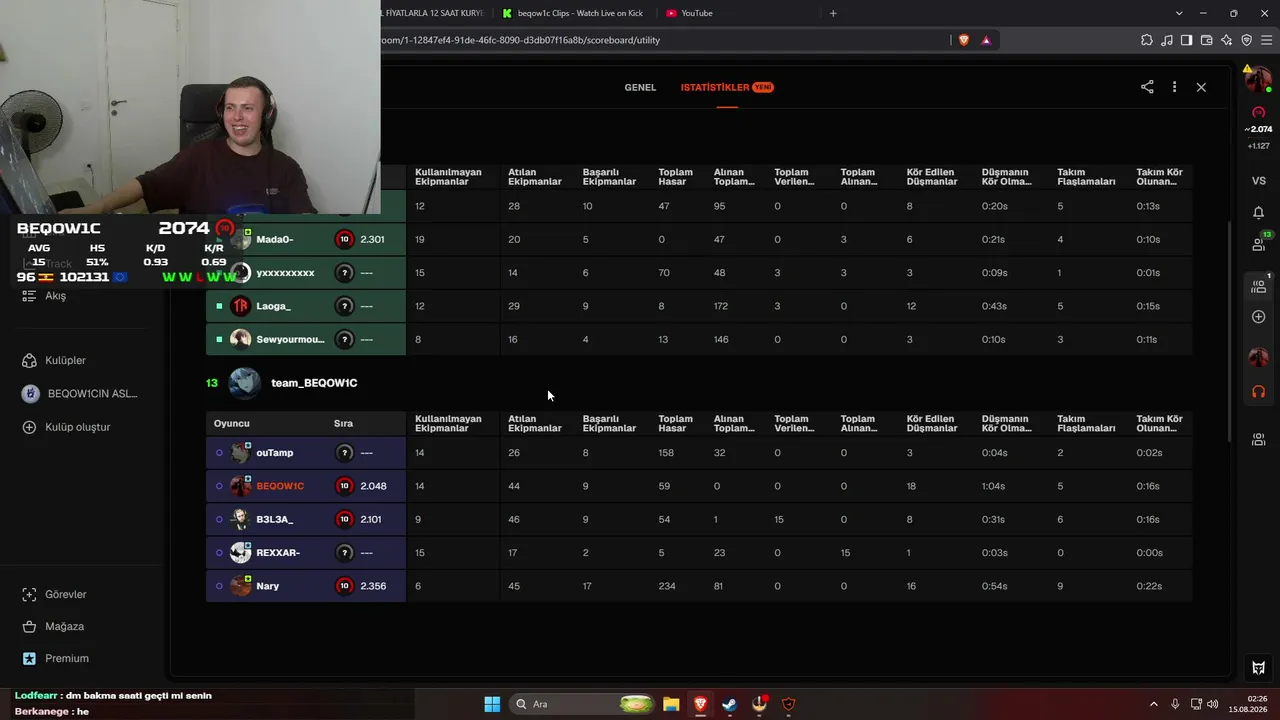Image resolution: width=1280 pixels, height=720 pixels.
Task: Sort team_BEQOW1C table by Toplam Hasar
Action: pyautogui.click(x=675, y=423)
